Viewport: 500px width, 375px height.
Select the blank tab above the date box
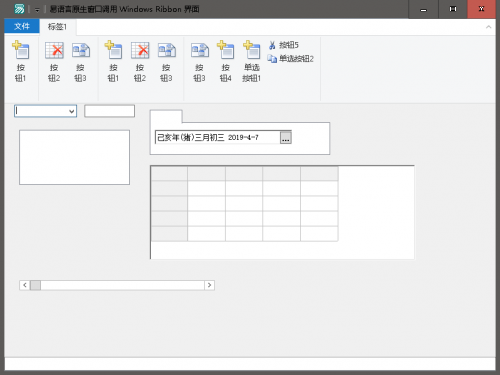[166, 116]
